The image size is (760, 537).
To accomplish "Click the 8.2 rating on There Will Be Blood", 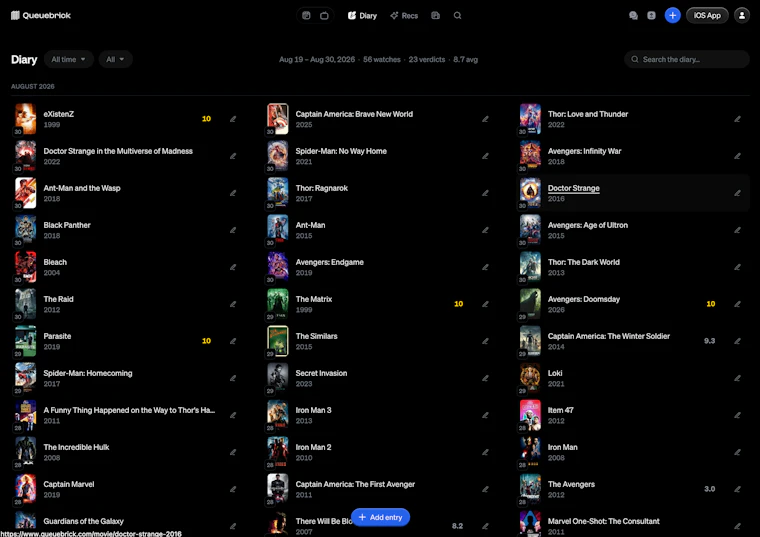I will [458, 526].
